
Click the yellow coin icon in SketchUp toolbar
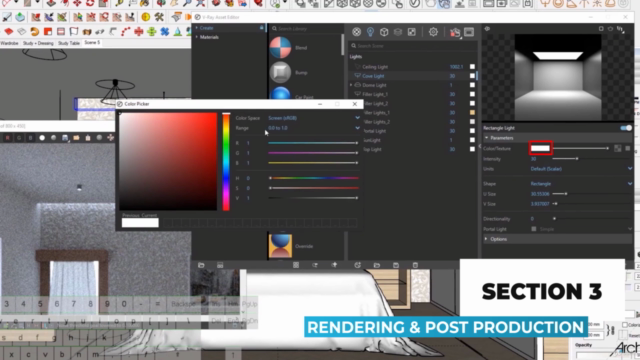(x=146, y=17)
